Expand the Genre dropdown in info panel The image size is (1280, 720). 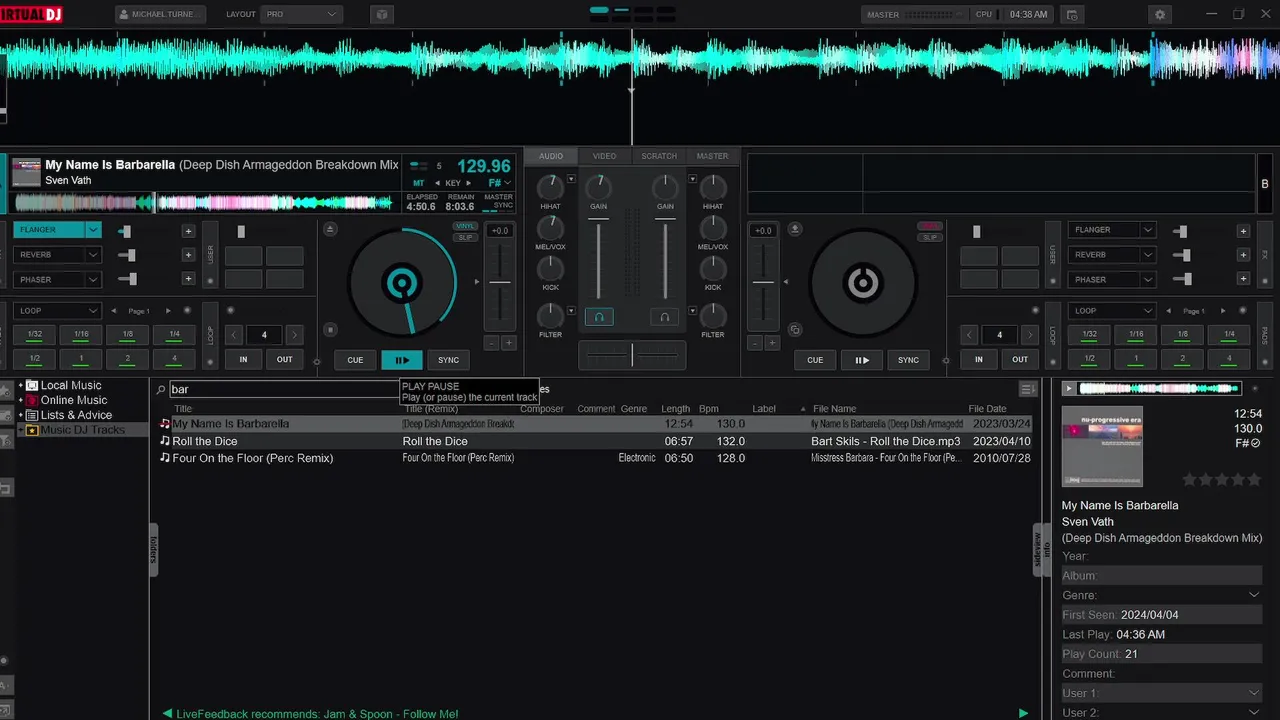point(1254,595)
